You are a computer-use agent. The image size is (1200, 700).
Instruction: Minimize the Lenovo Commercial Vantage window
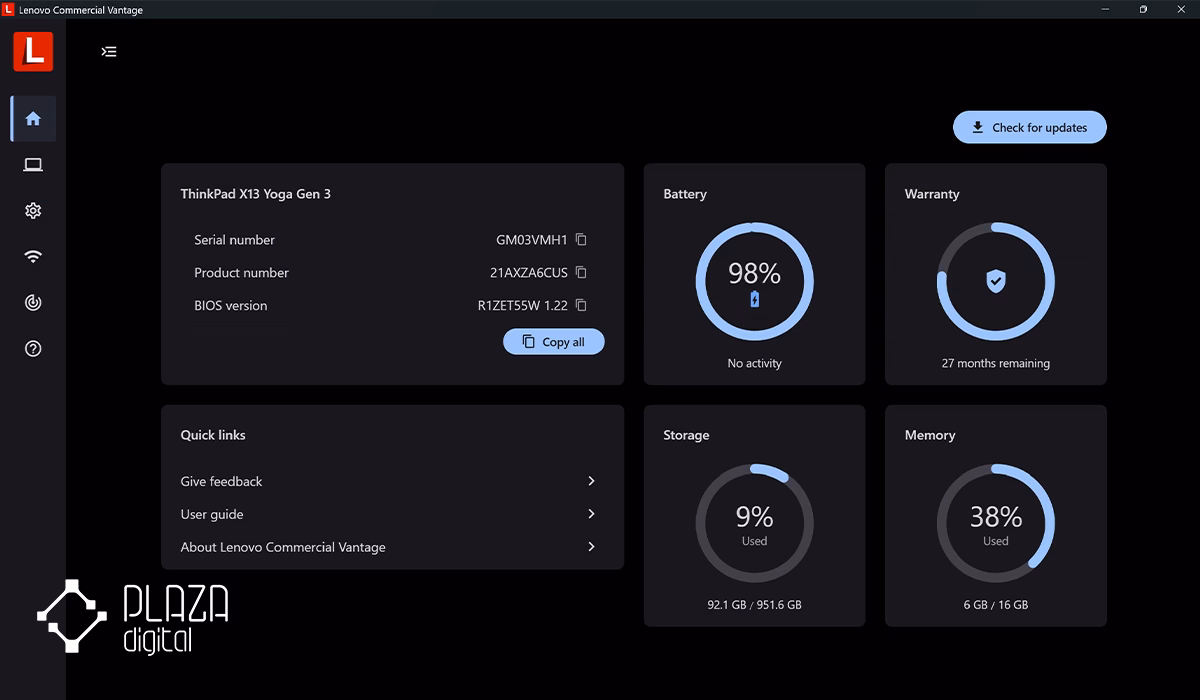[1107, 9]
